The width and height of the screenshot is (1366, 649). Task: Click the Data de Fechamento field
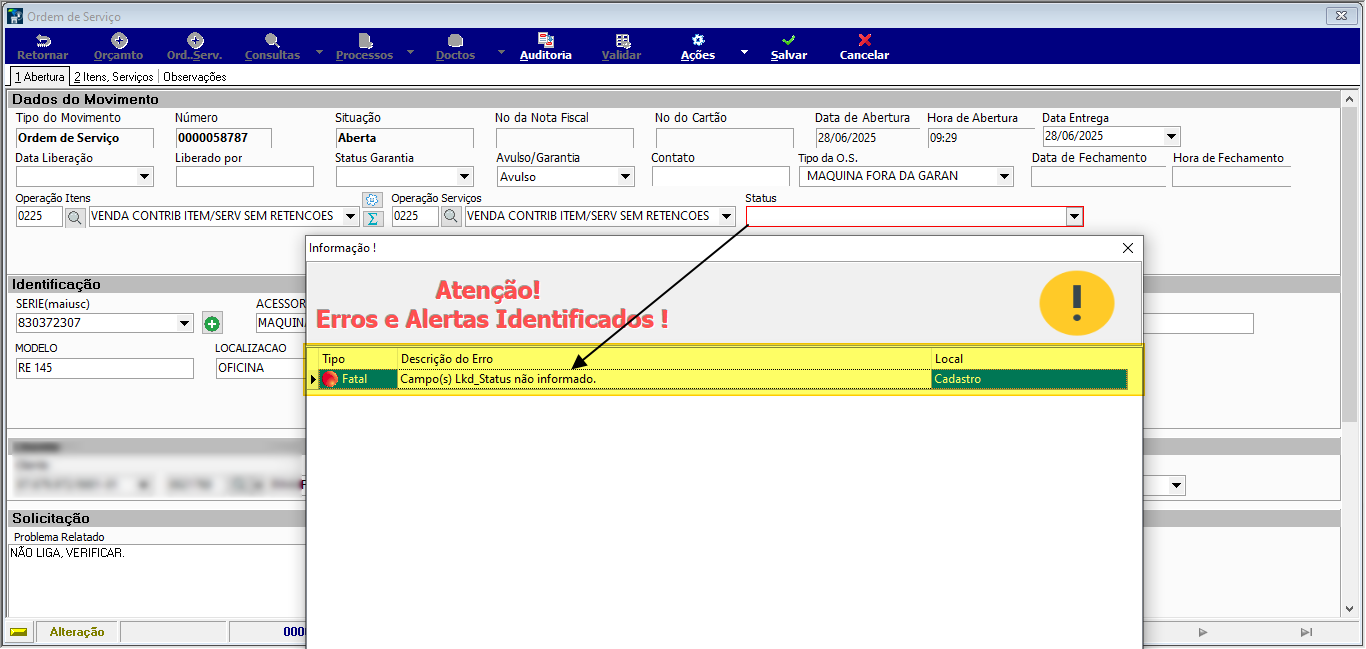[1098, 177]
